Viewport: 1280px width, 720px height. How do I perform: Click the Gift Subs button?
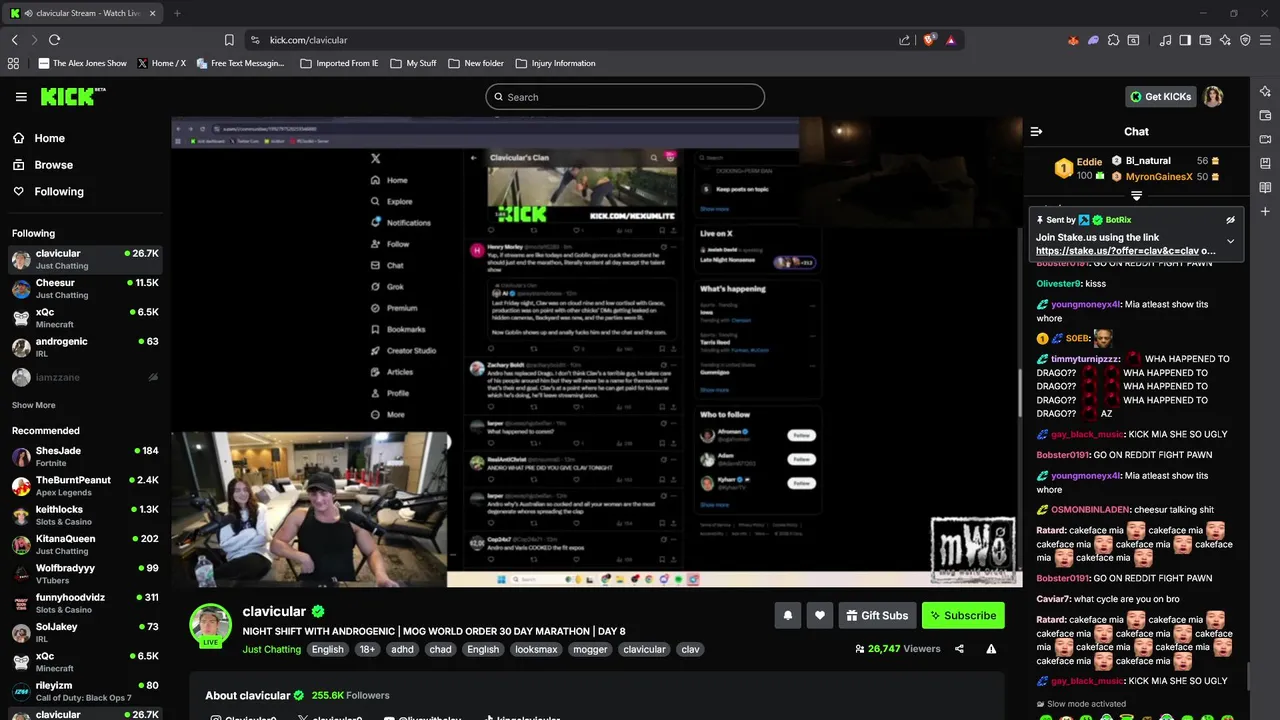(x=877, y=615)
